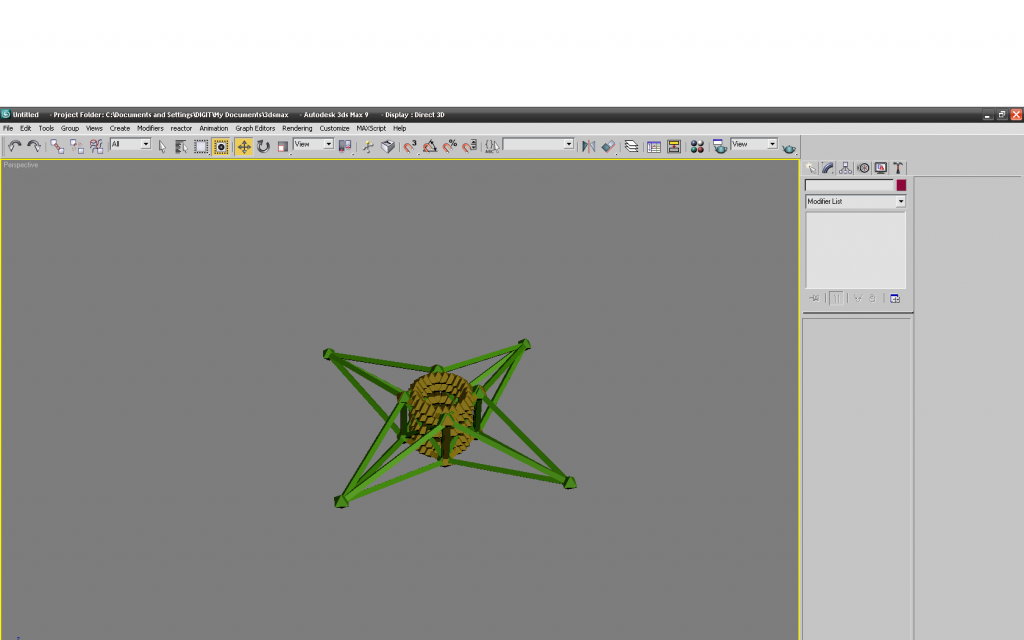Open Select by Name dialog
This screenshot has width=1024, height=640.
pos(181,146)
